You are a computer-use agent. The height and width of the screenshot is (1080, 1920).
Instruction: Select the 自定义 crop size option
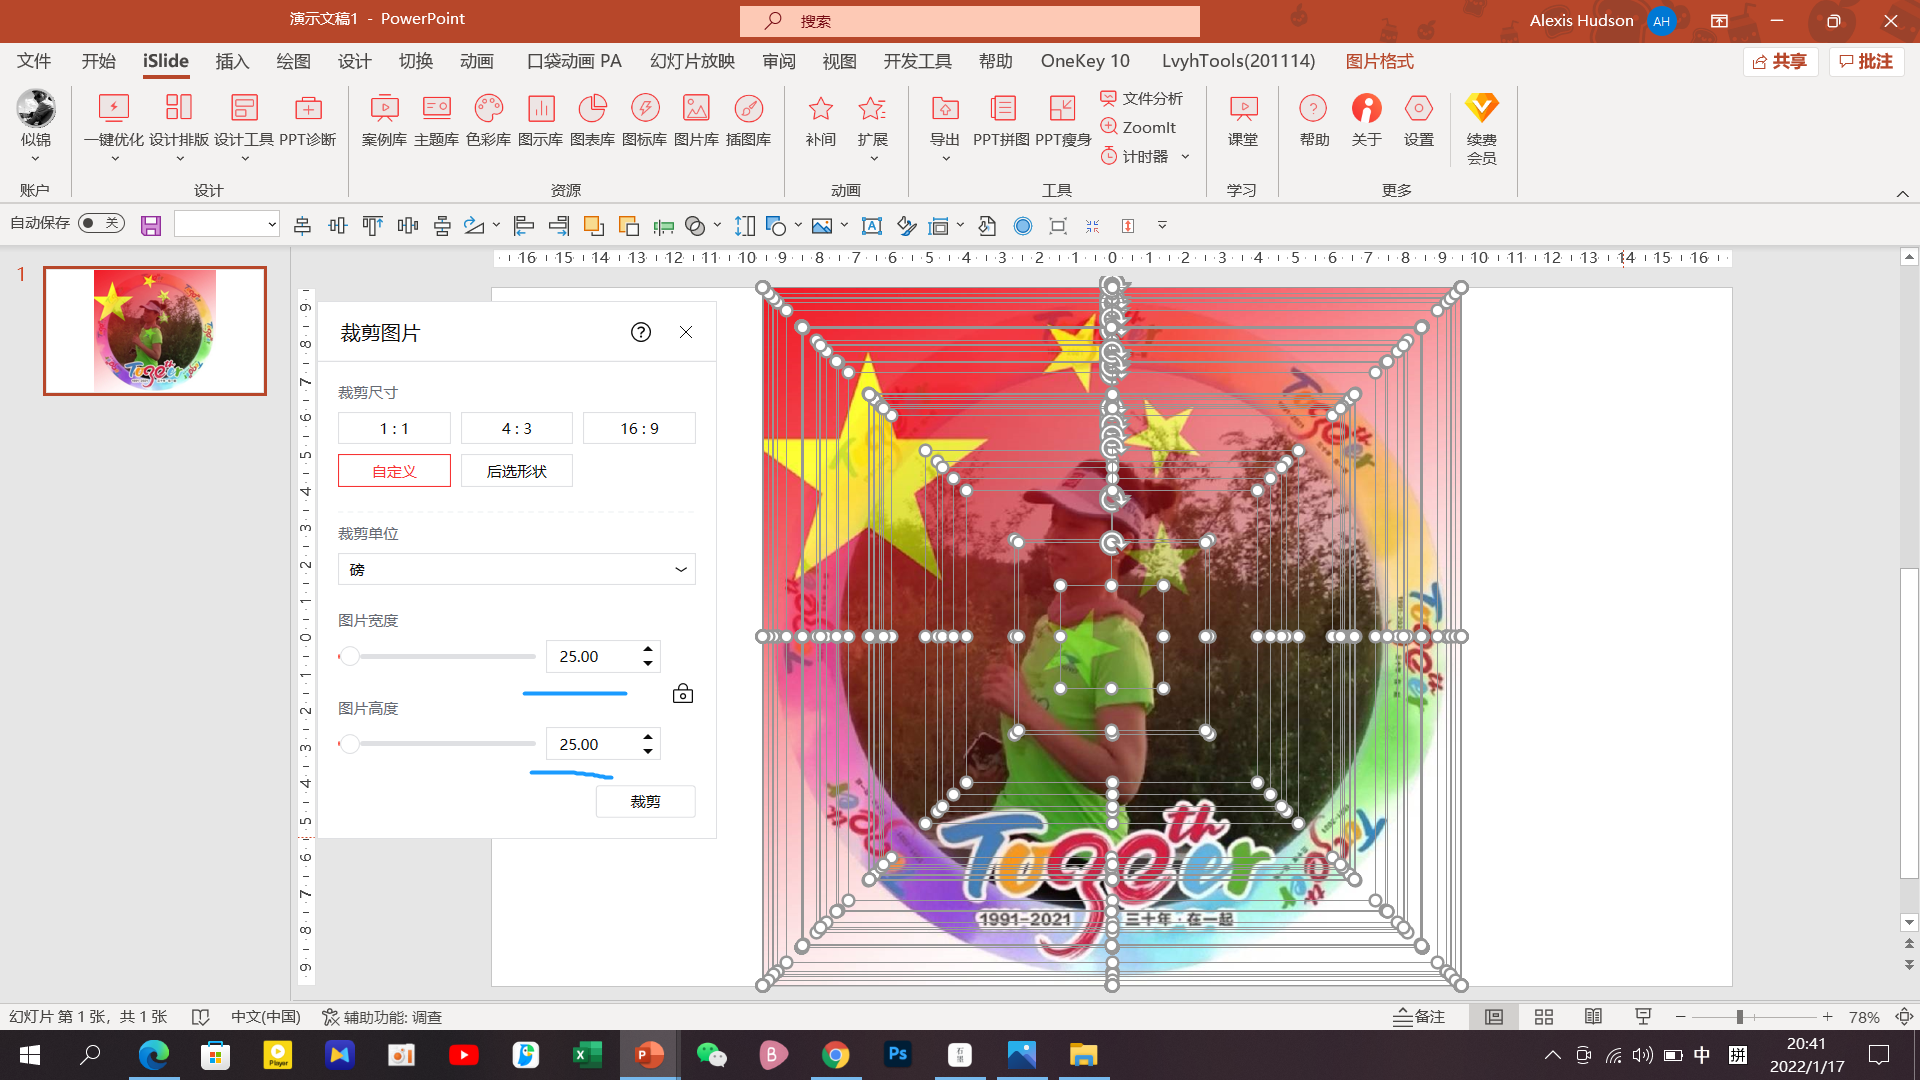394,471
